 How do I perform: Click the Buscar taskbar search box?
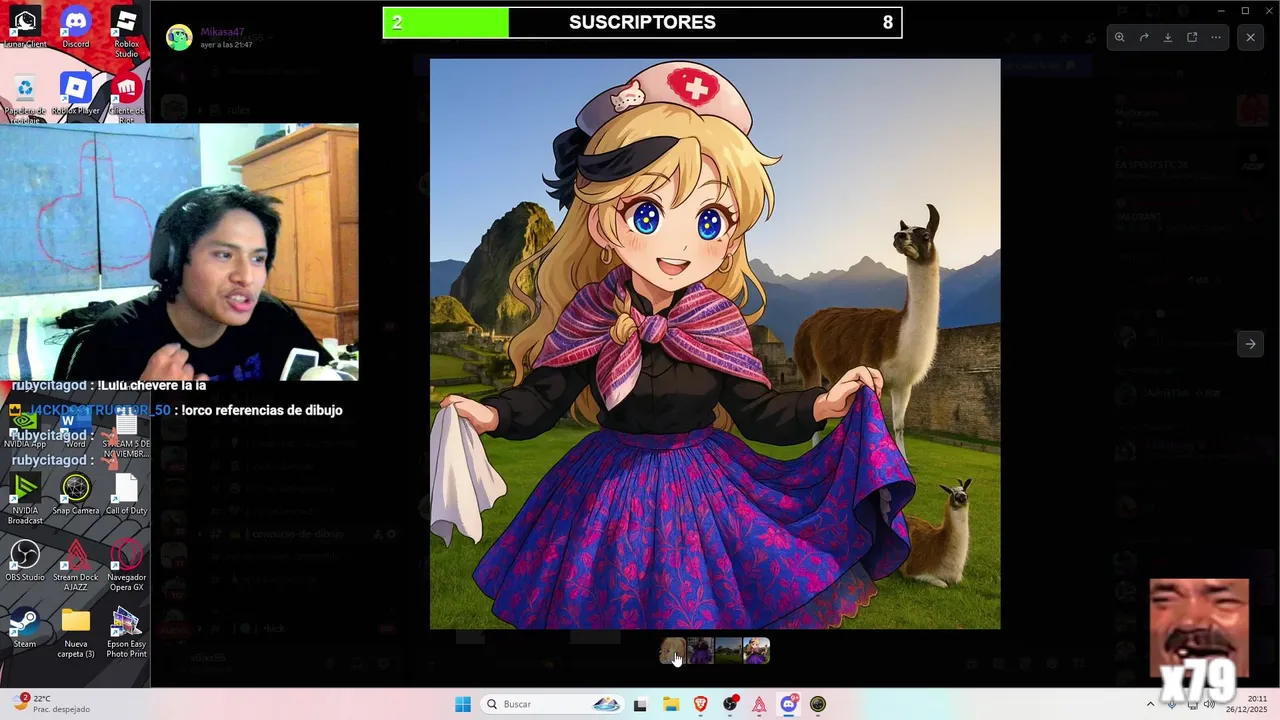(553, 704)
